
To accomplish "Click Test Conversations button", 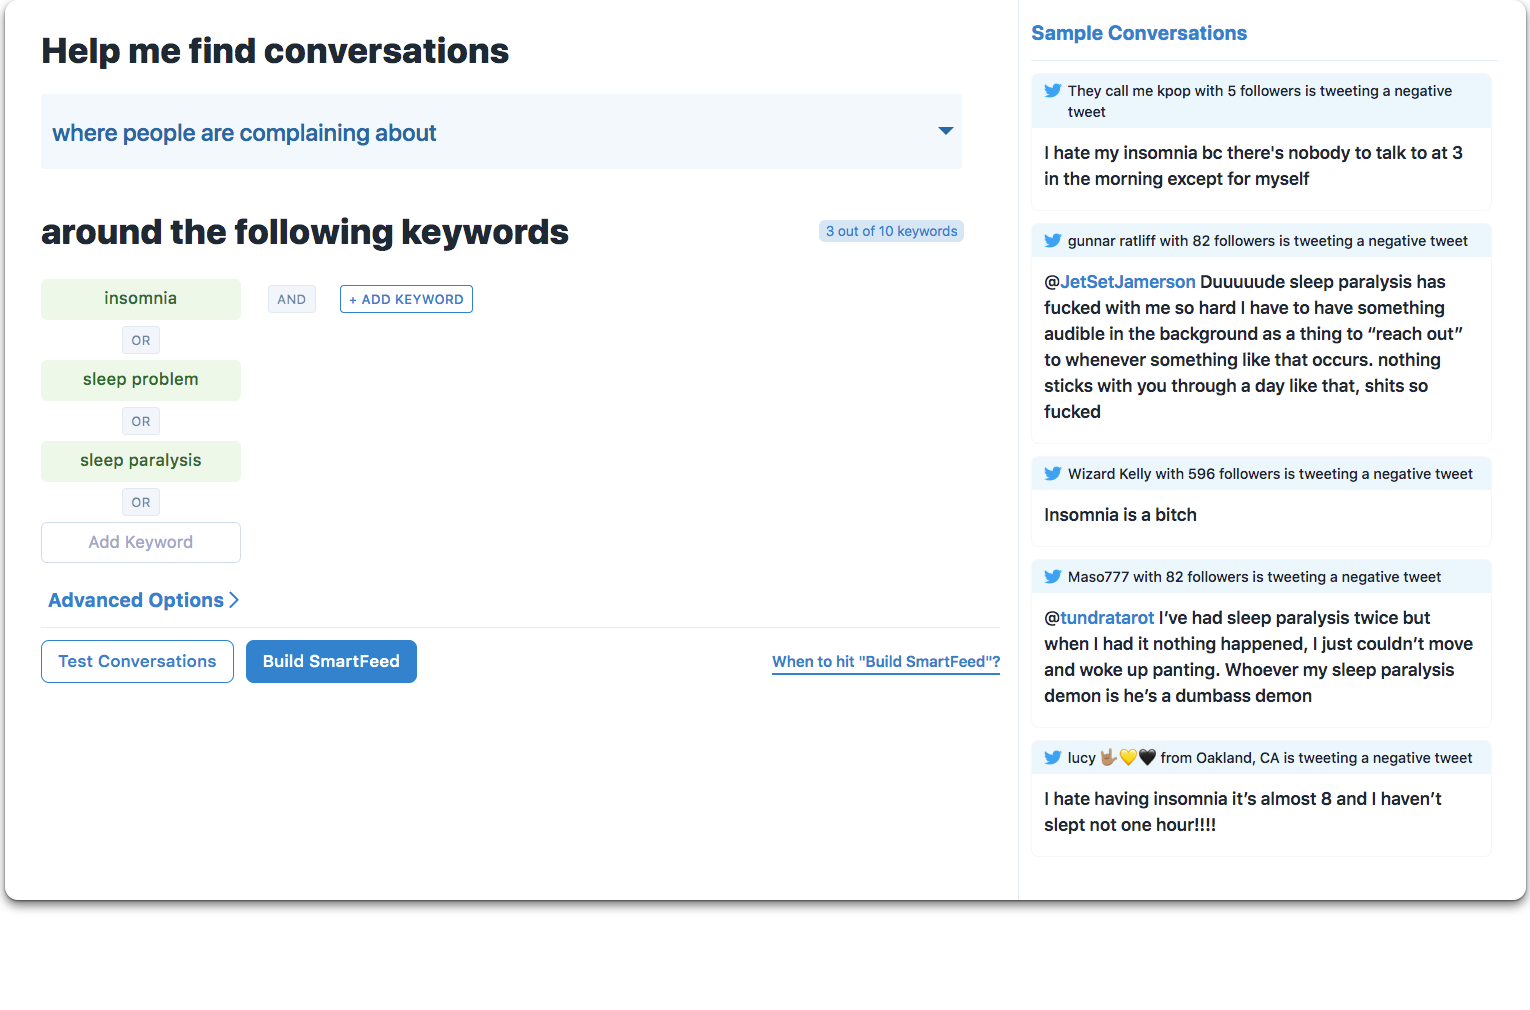I will pos(137,661).
